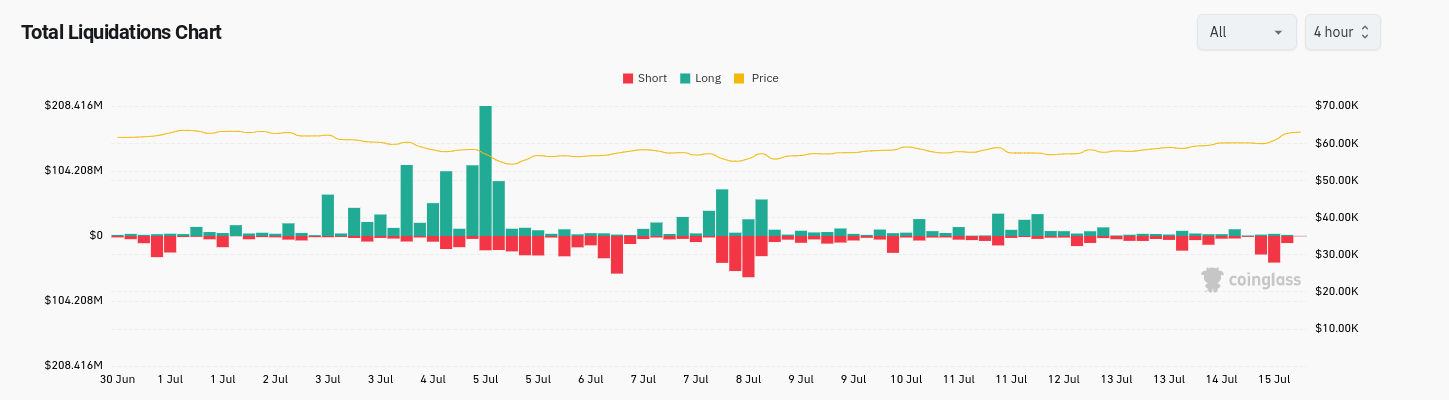Image resolution: width=1449 pixels, height=400 pixels.
Task: Click the red Short legend color swatch
Action: coord(628,78)
